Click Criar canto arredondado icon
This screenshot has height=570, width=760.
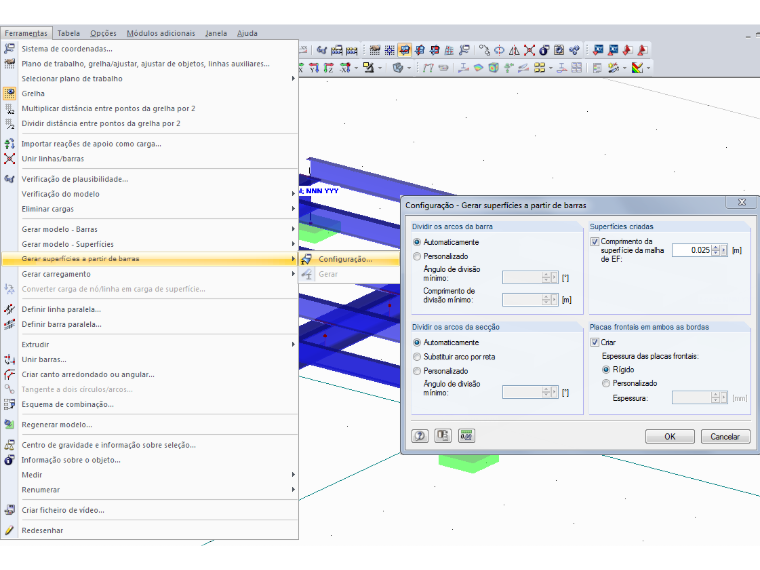[x=9, y=374]
